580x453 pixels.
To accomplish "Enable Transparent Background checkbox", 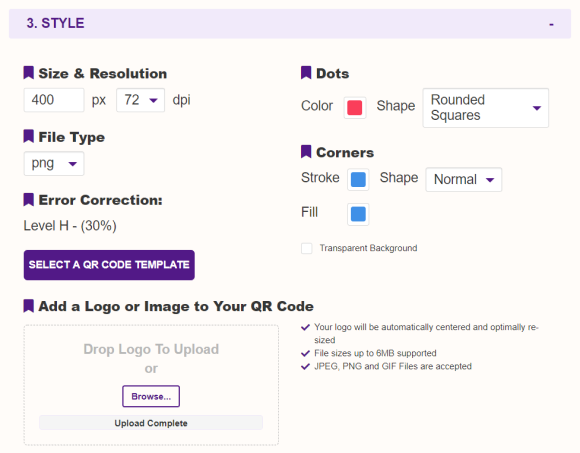I will [307, 248].
